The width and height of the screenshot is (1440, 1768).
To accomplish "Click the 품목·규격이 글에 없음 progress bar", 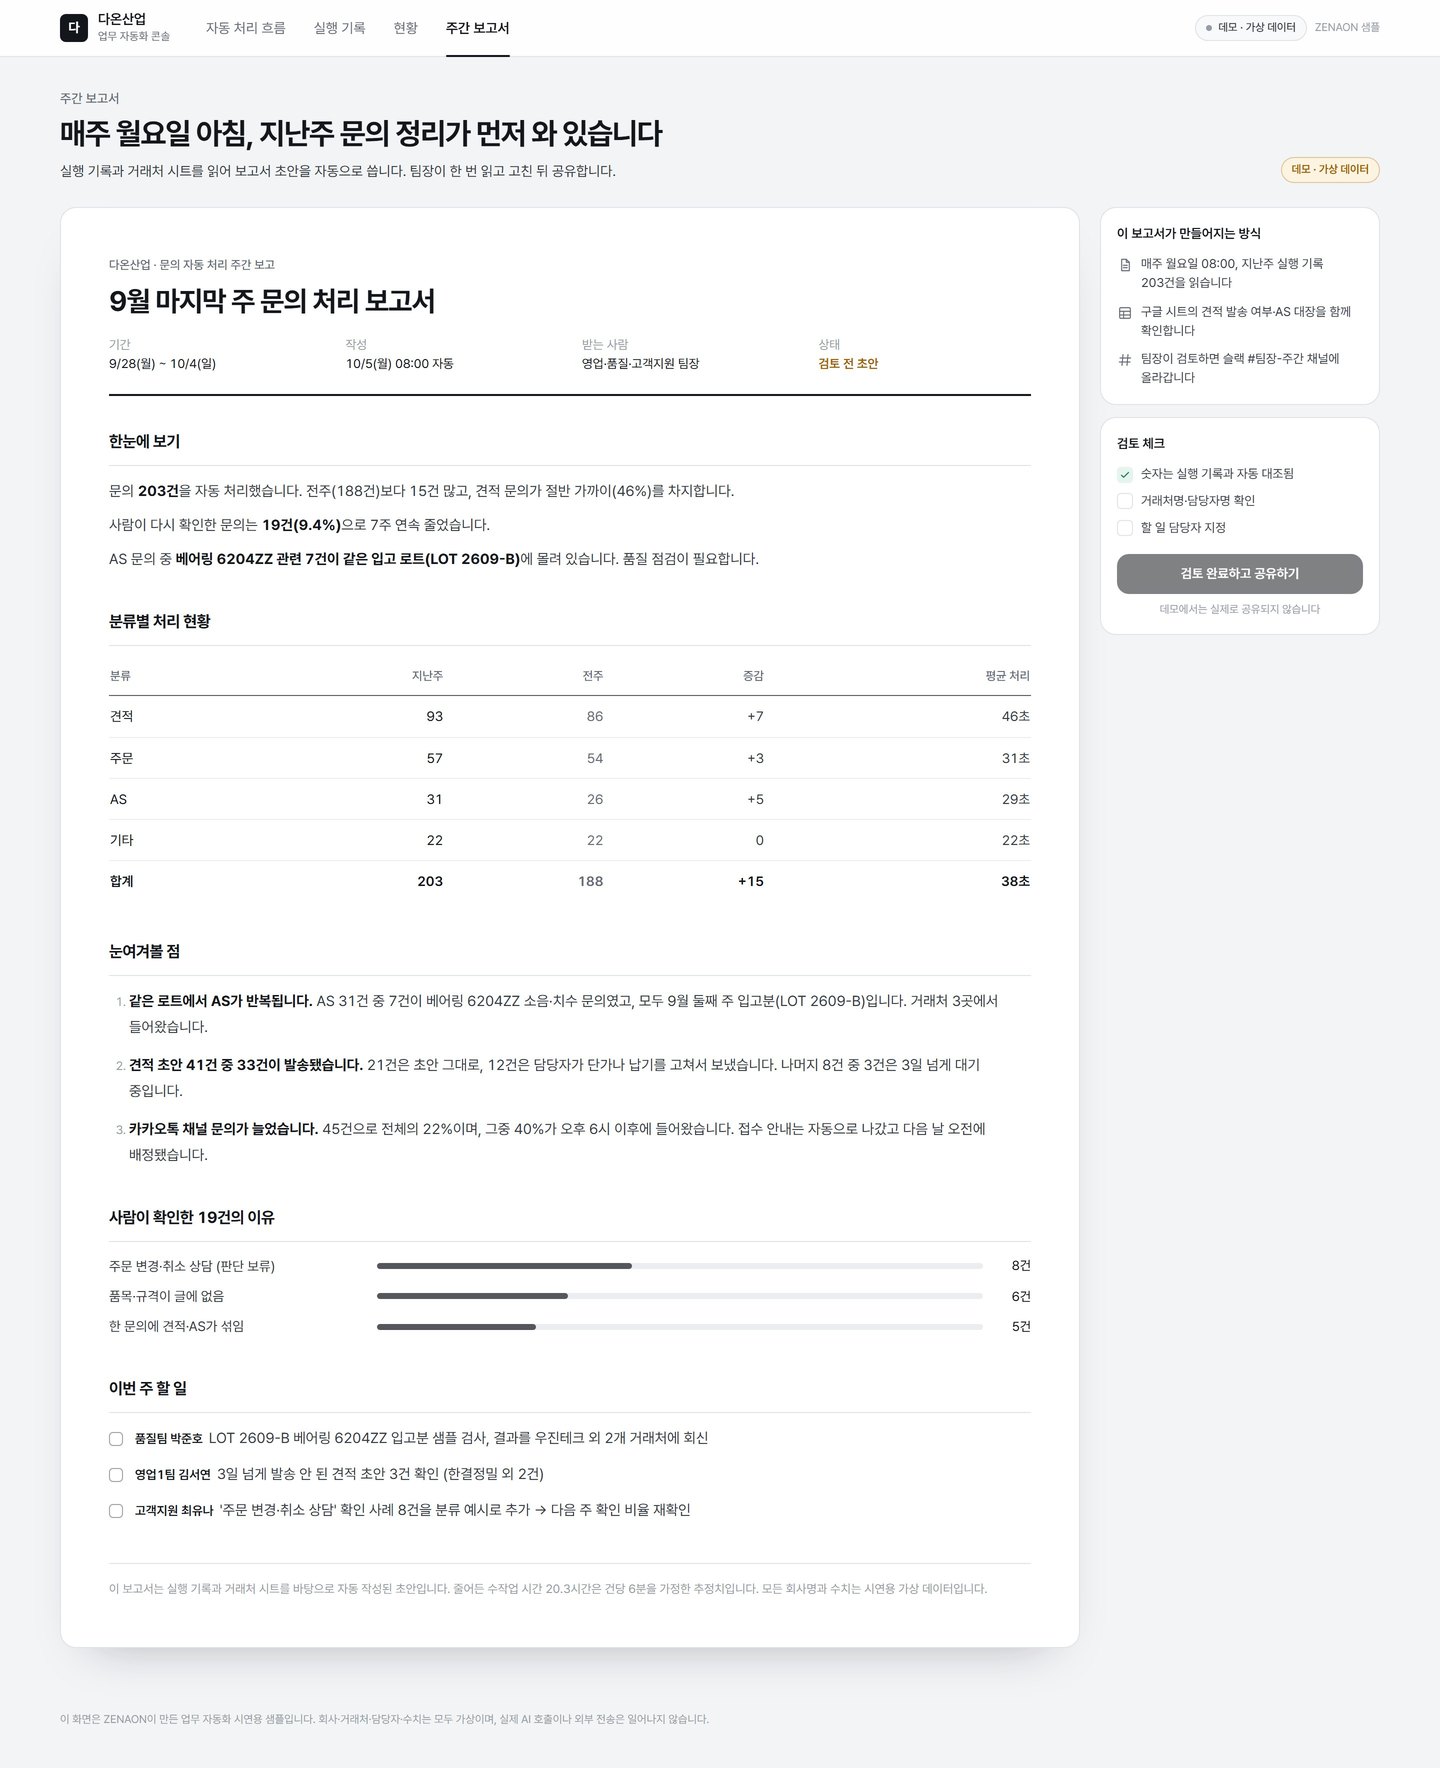I will coord(680,1296).
